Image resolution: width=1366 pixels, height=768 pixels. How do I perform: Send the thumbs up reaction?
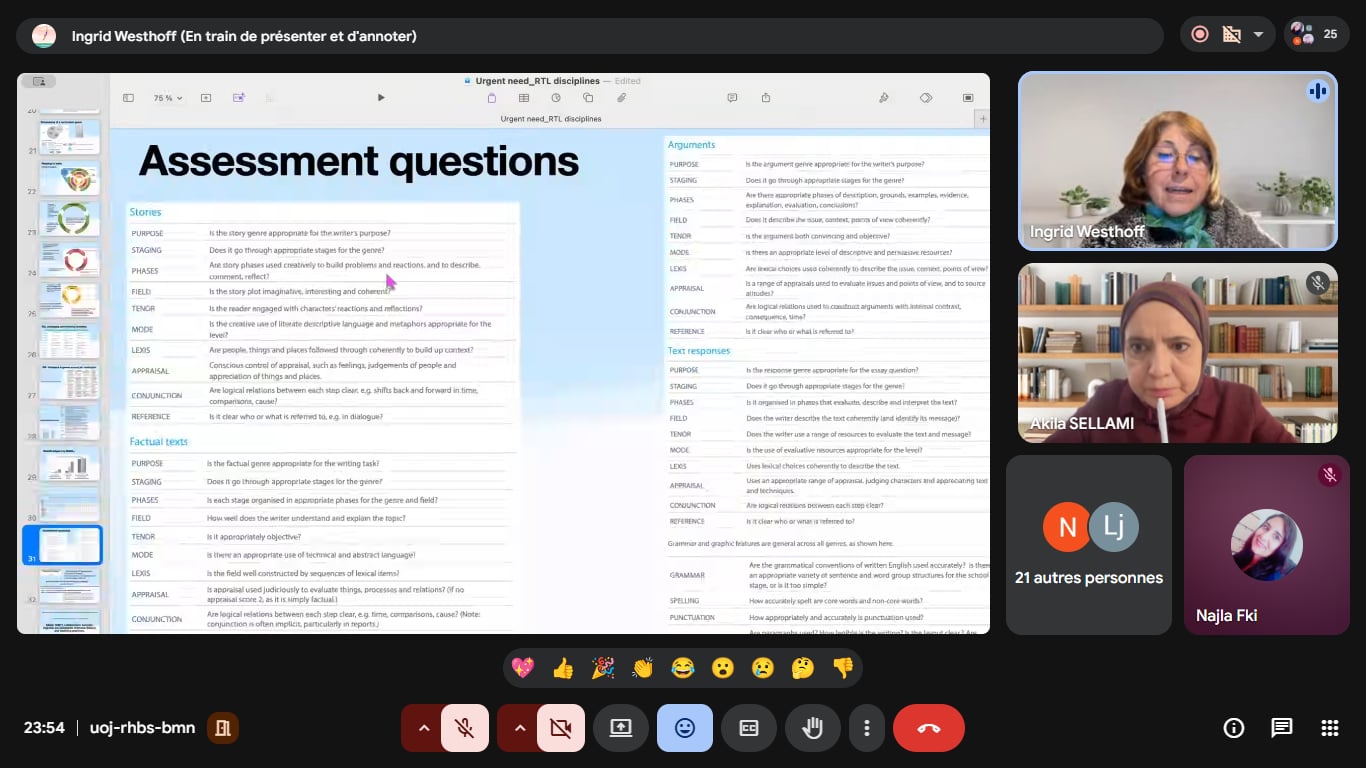pyautogui.click(x=563, y=668)
